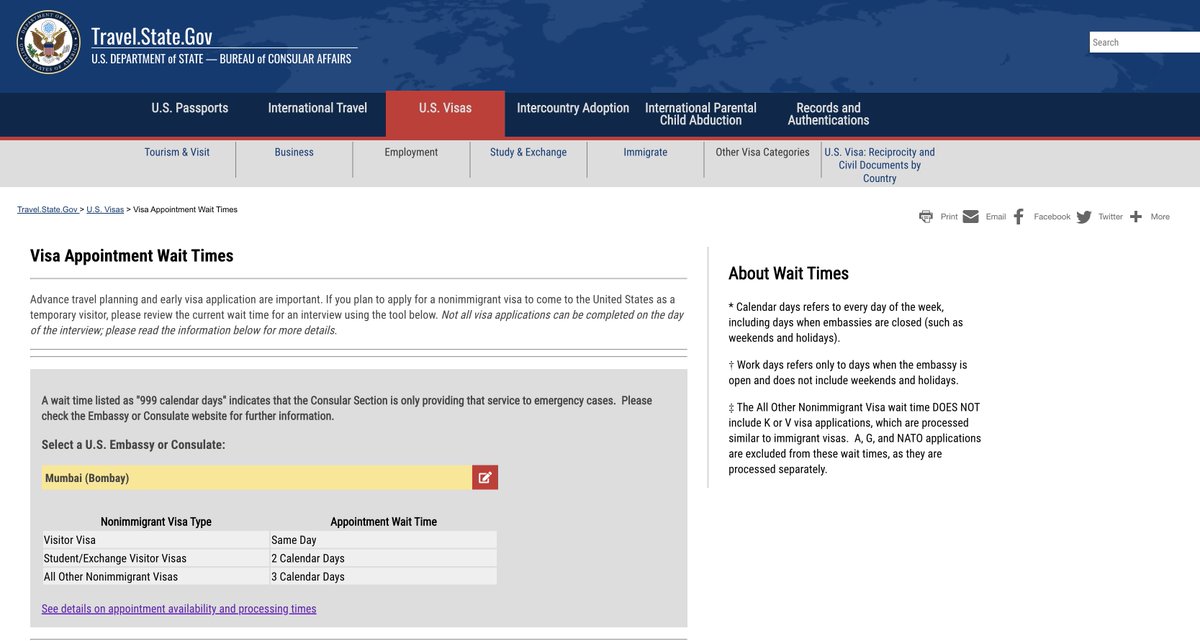
Task: Click the Visitor Visa table cell
Action: coord(156,540)
